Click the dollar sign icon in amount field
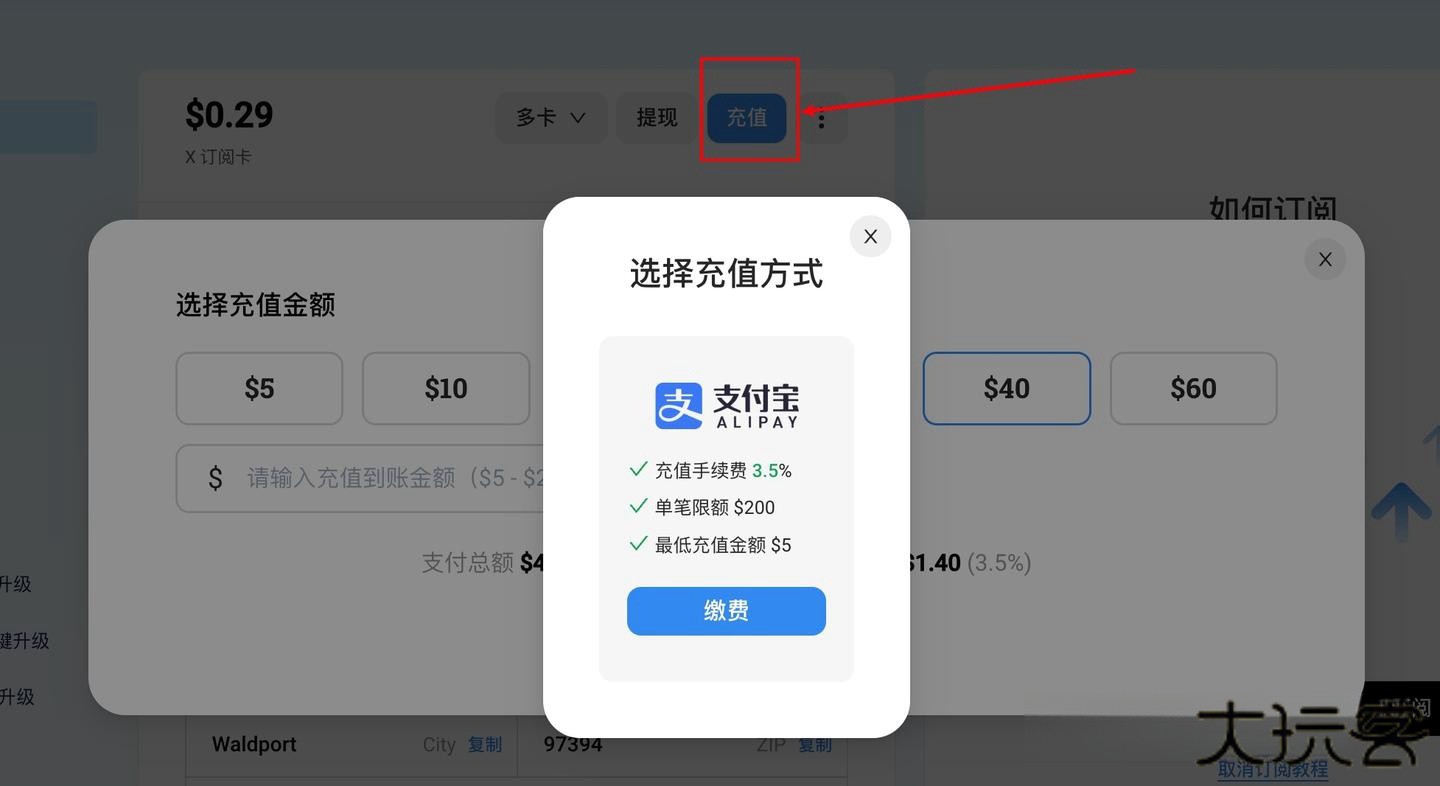This screenshot has height=786, width=1440. tap(215, 478)
